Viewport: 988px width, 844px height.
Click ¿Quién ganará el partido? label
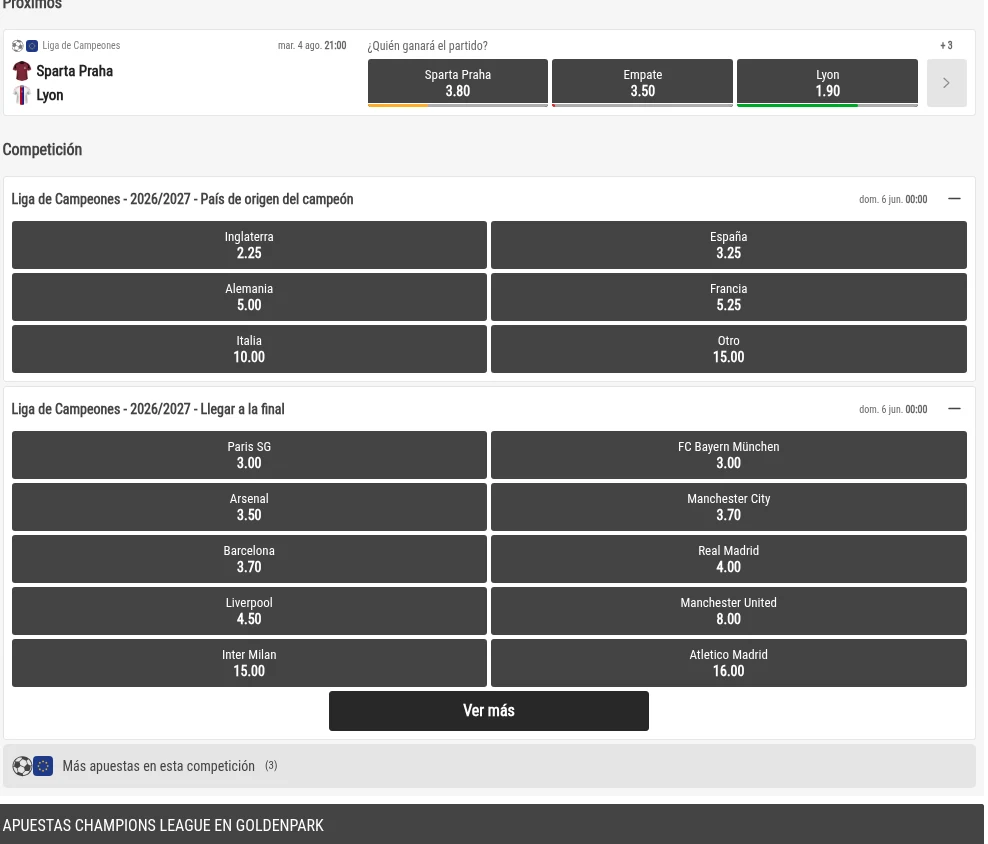pyautogui.click(x=427, y=45)
